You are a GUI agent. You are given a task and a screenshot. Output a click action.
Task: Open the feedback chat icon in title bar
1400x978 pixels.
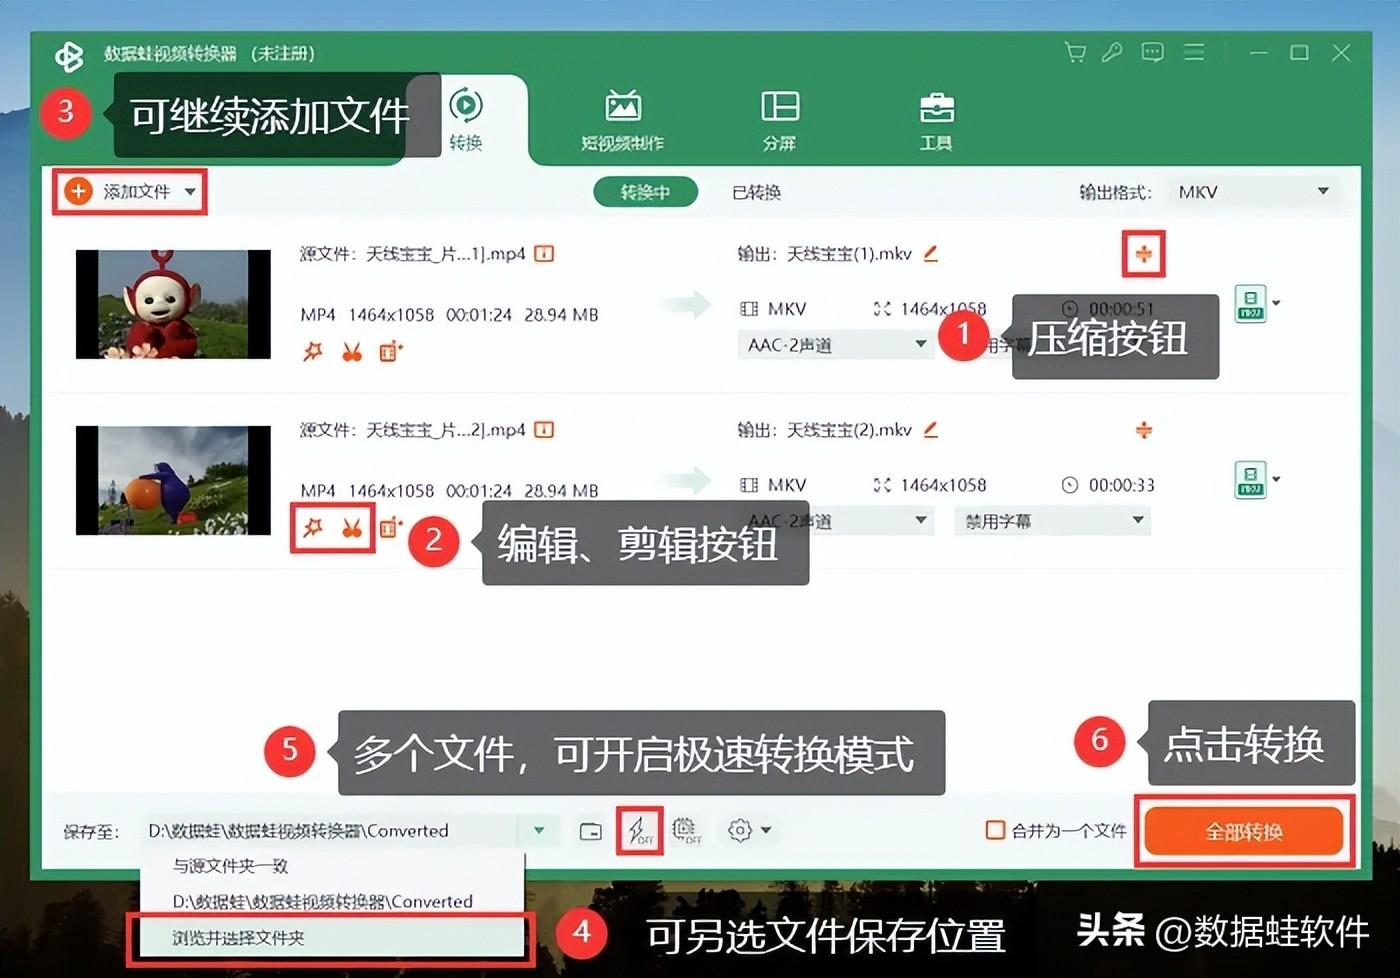[1153, 53]
